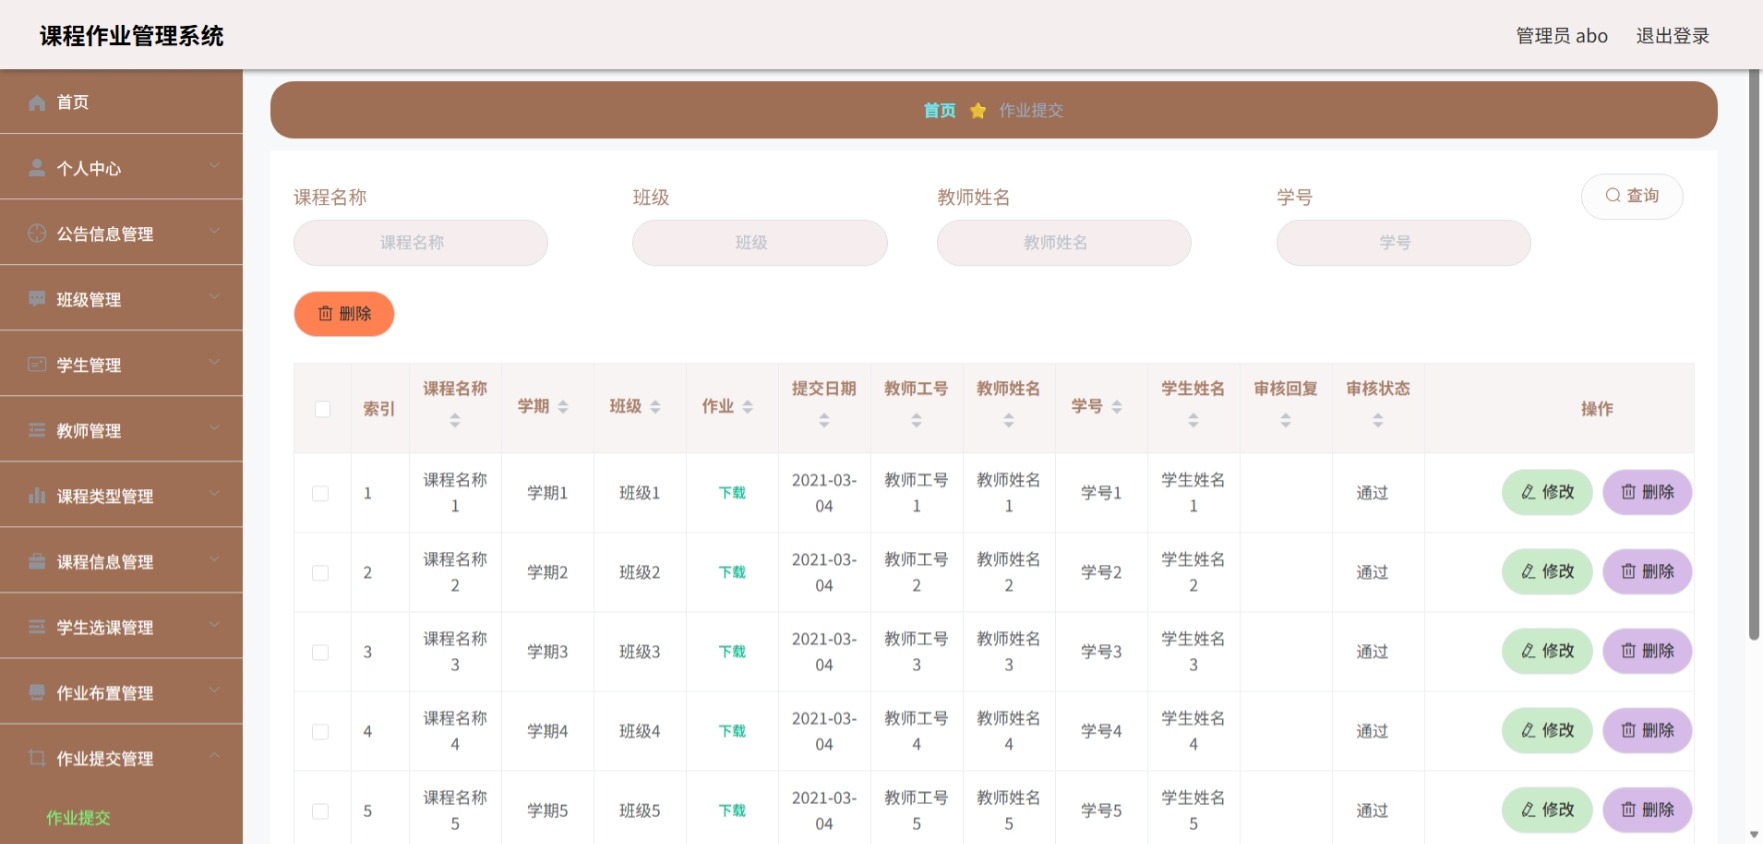Click the star icon in the breadcrumb

tap(978, 110)
